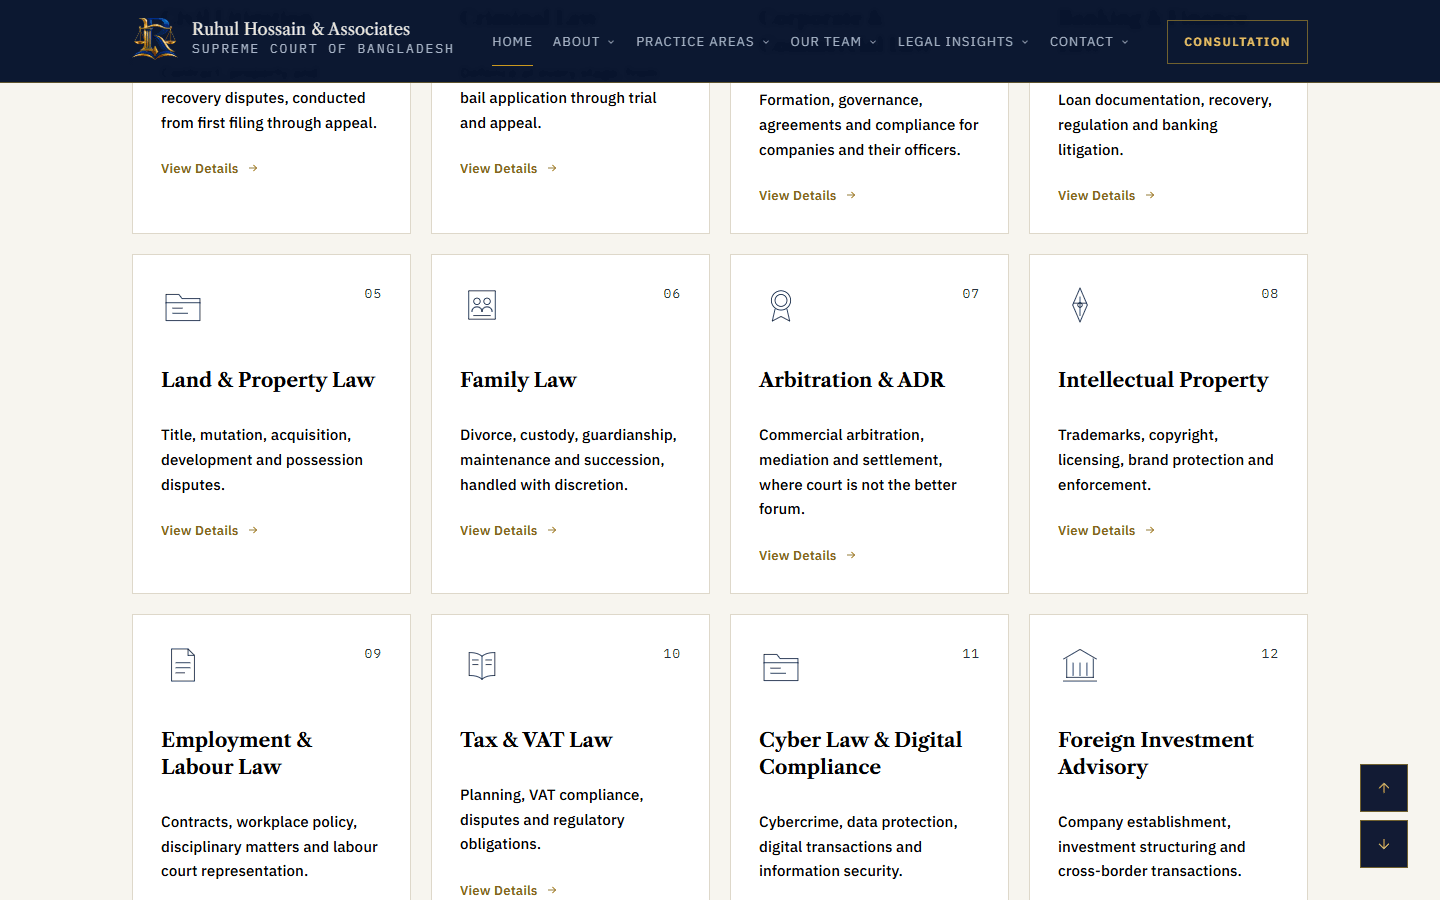
Task: Click the Ruhul Hossain & Associates logo icon
Action: 155,38
